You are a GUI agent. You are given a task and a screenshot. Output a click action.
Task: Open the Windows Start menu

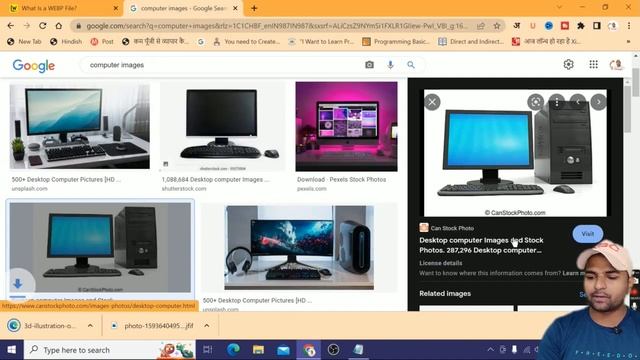pyautogui.click(x=12, y=350)
